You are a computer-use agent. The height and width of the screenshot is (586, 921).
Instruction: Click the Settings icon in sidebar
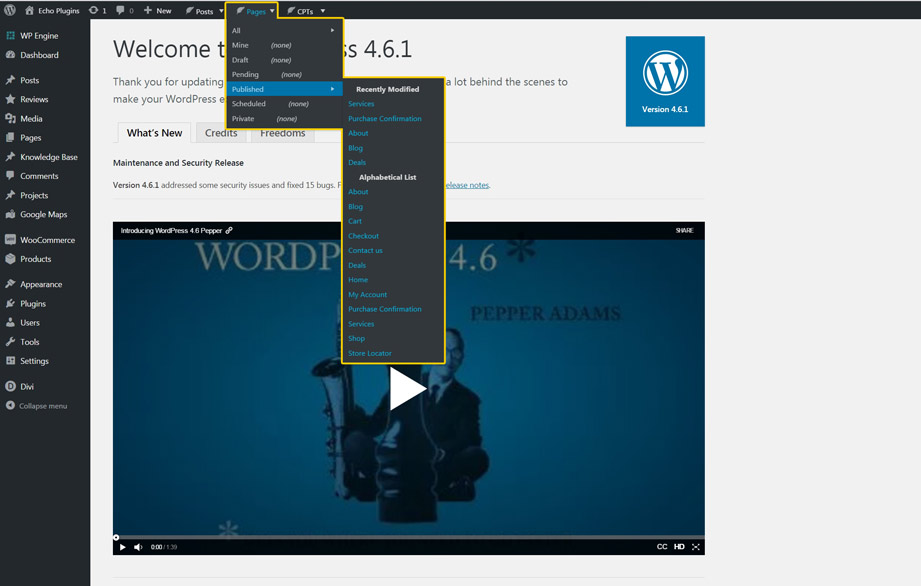coord(10,361)
